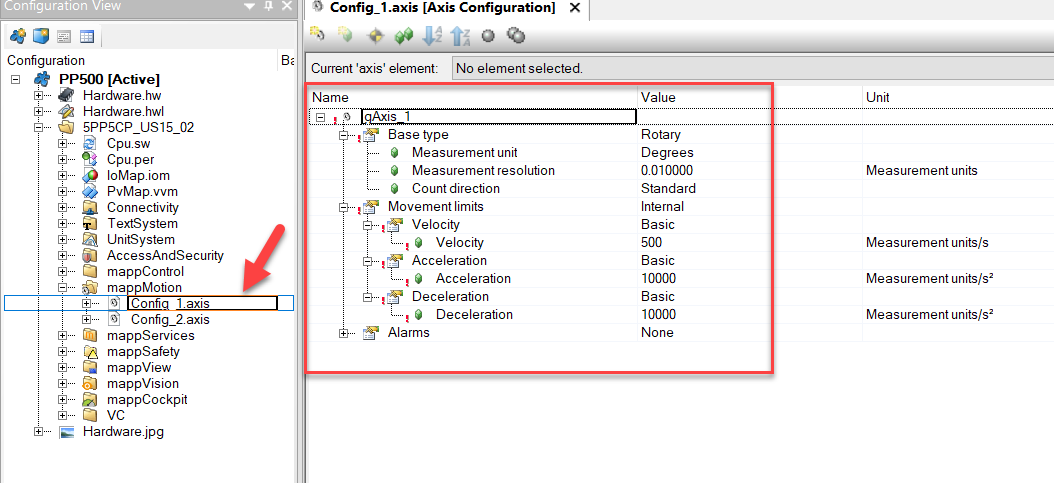1054x483 pixels.
Task: Expand the Alarms property node
Action: tap(344, 333)
